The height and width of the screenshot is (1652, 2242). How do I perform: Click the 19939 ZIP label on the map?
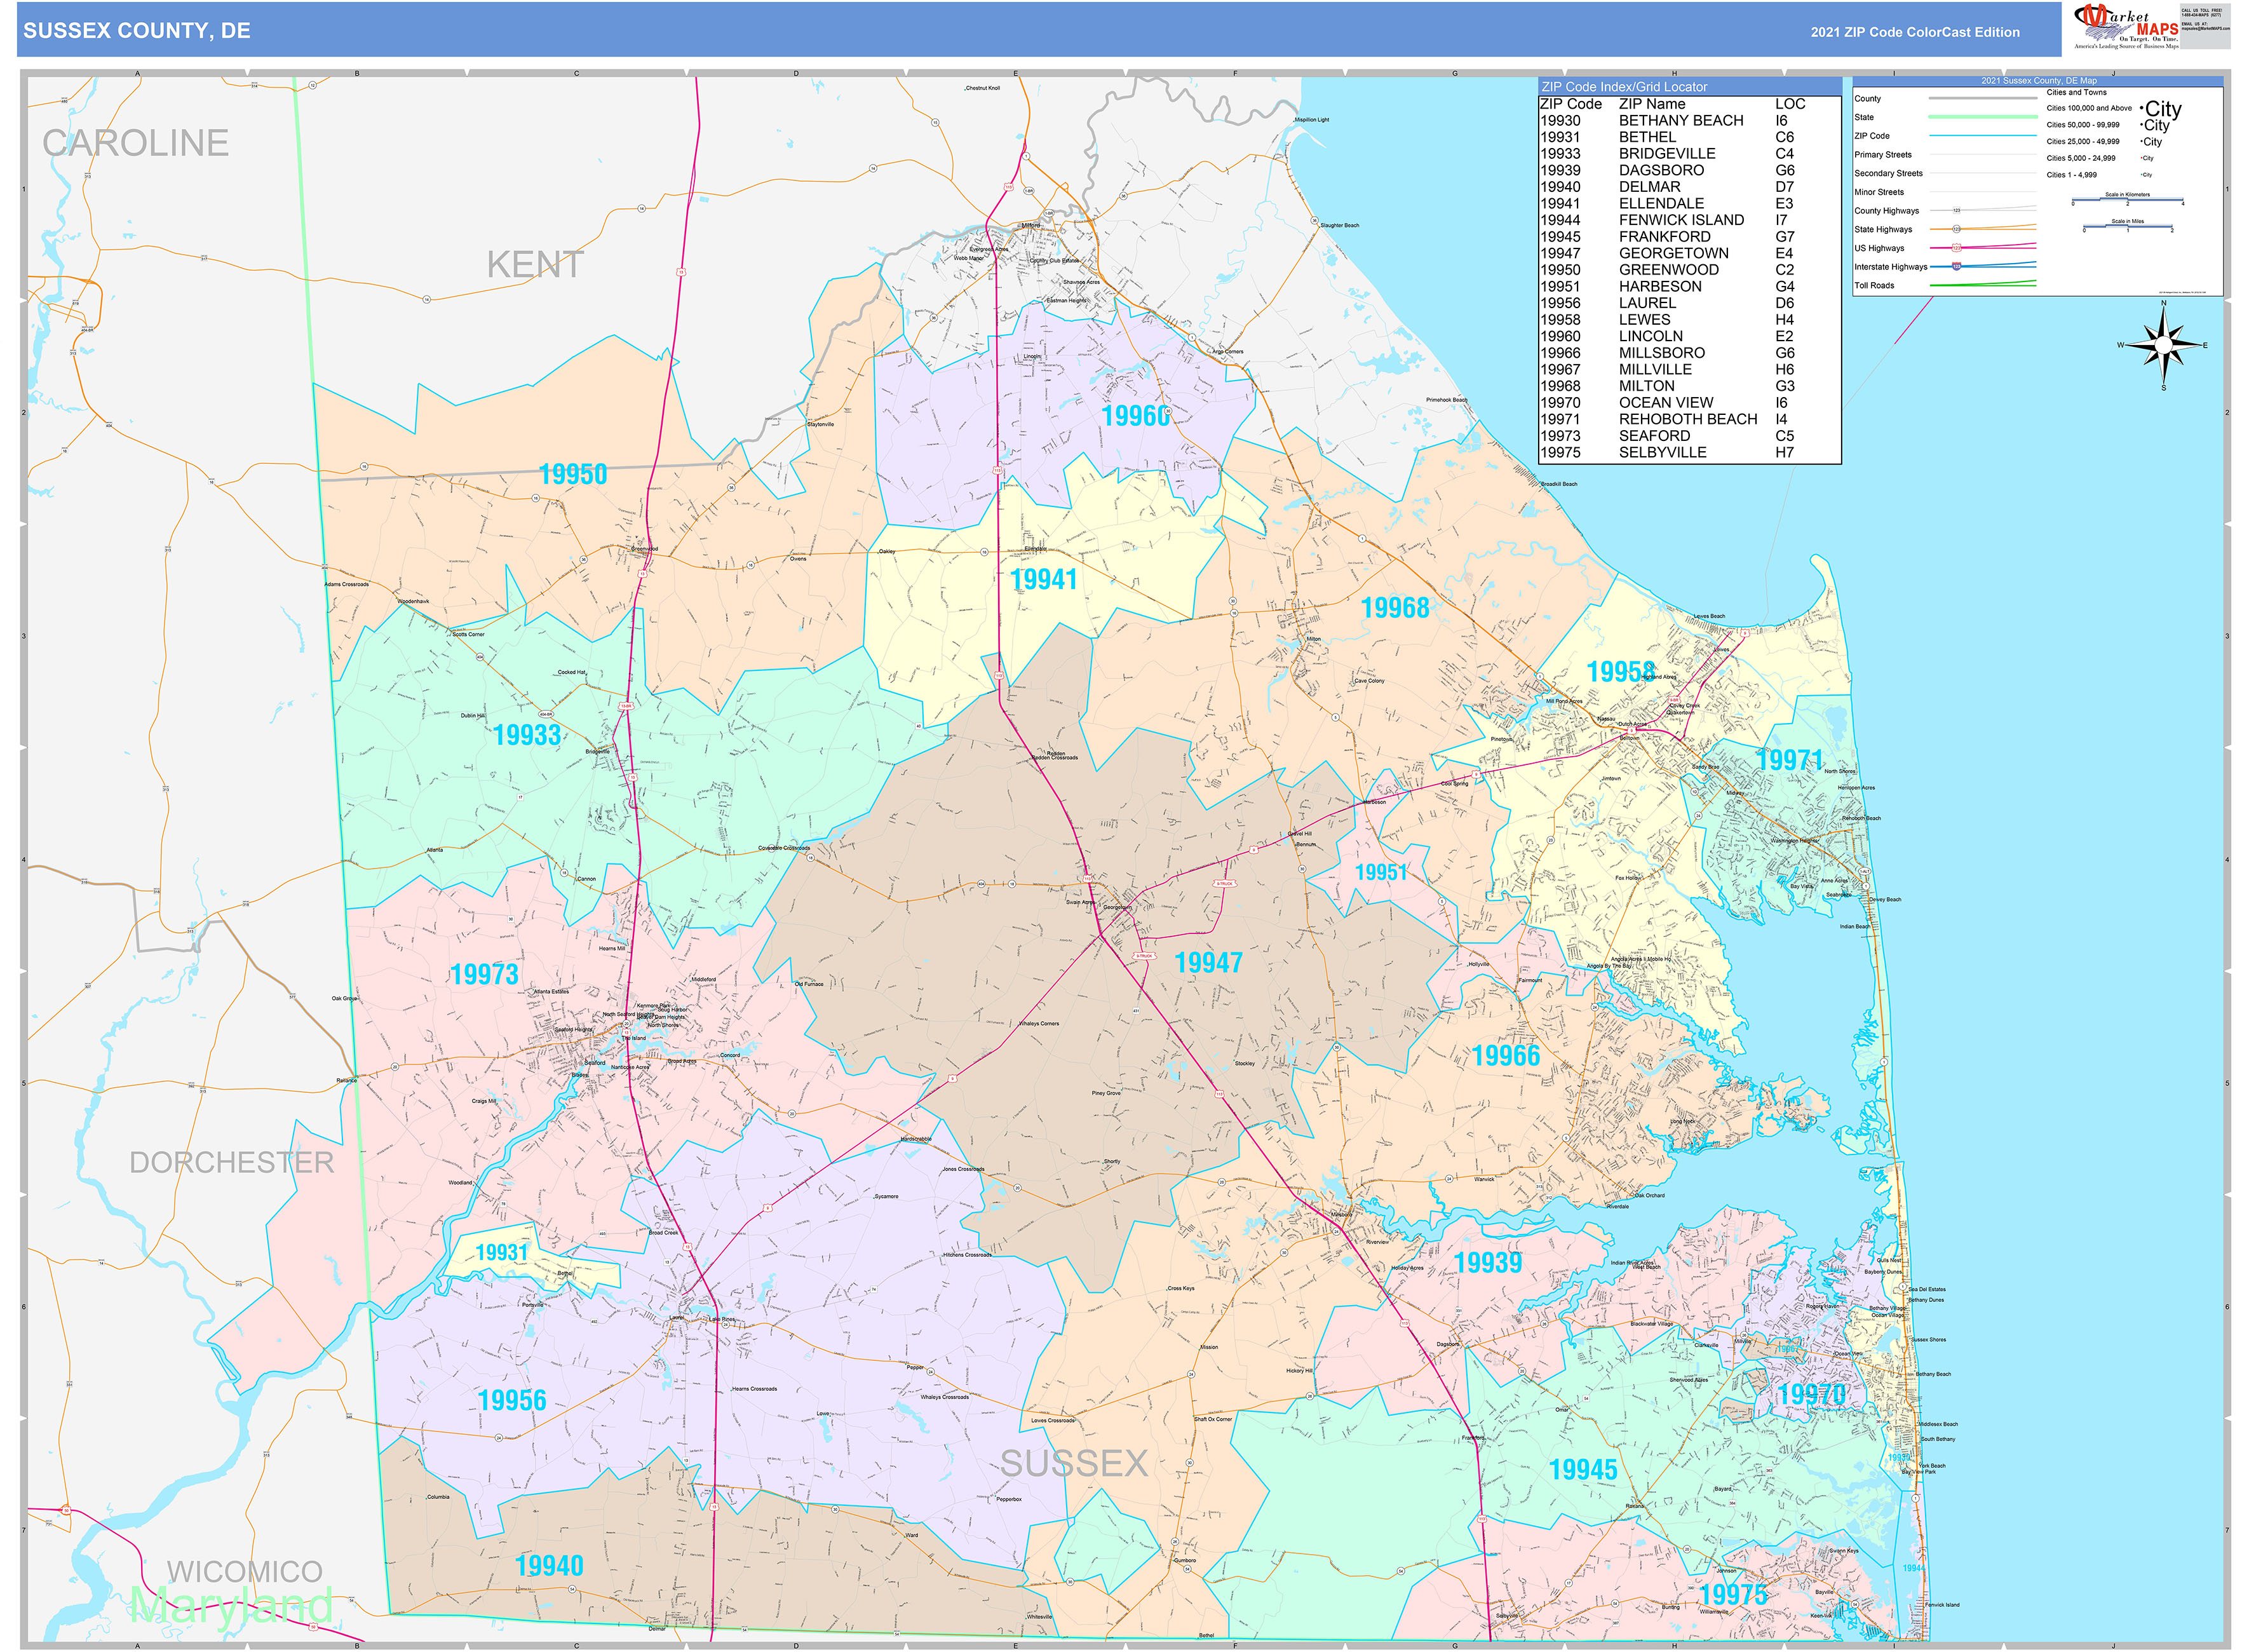(x=1488, y=1262)
